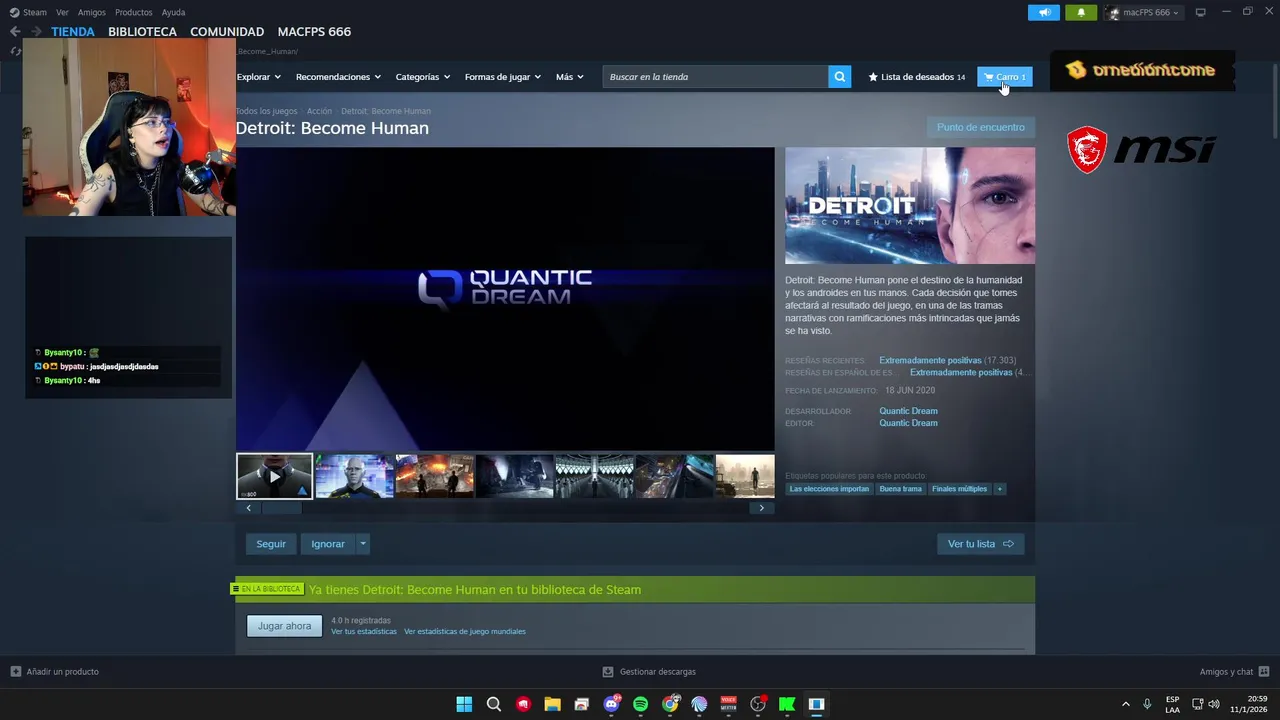Screen dimensions: 1280x720
Task: Open Google Chrome from the taskbar
Action: pyautogui.click(x=670, y=704)
